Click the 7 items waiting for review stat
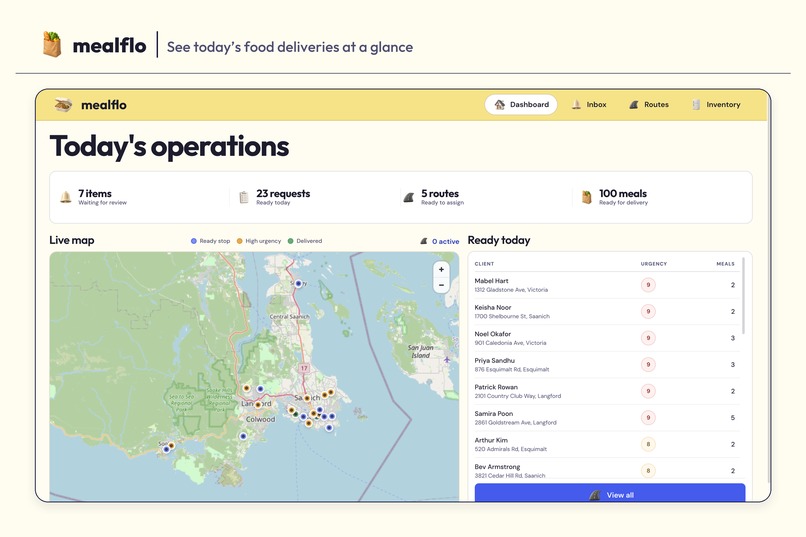The height and width of the screenshot is (537, 806). pos(94,197)
